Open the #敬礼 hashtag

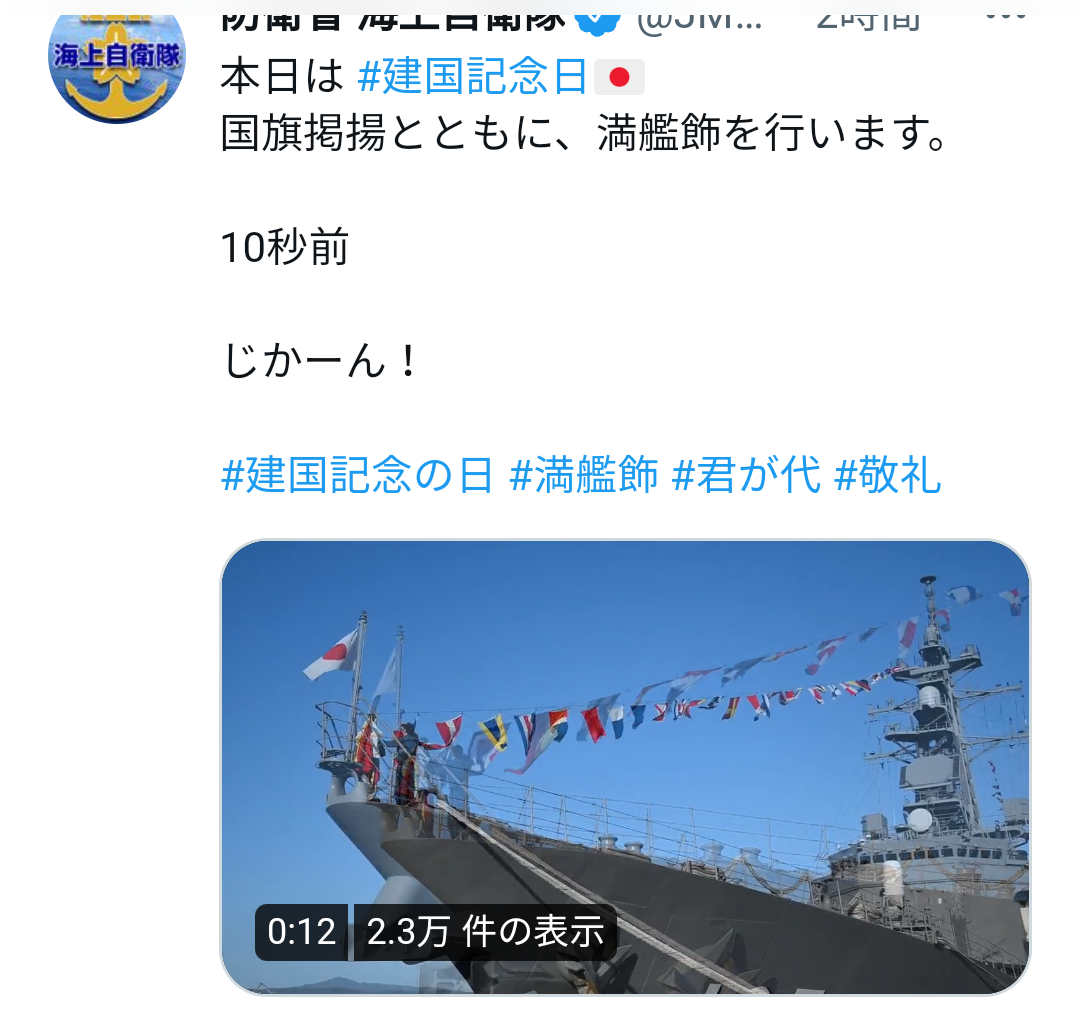(887, 475)
